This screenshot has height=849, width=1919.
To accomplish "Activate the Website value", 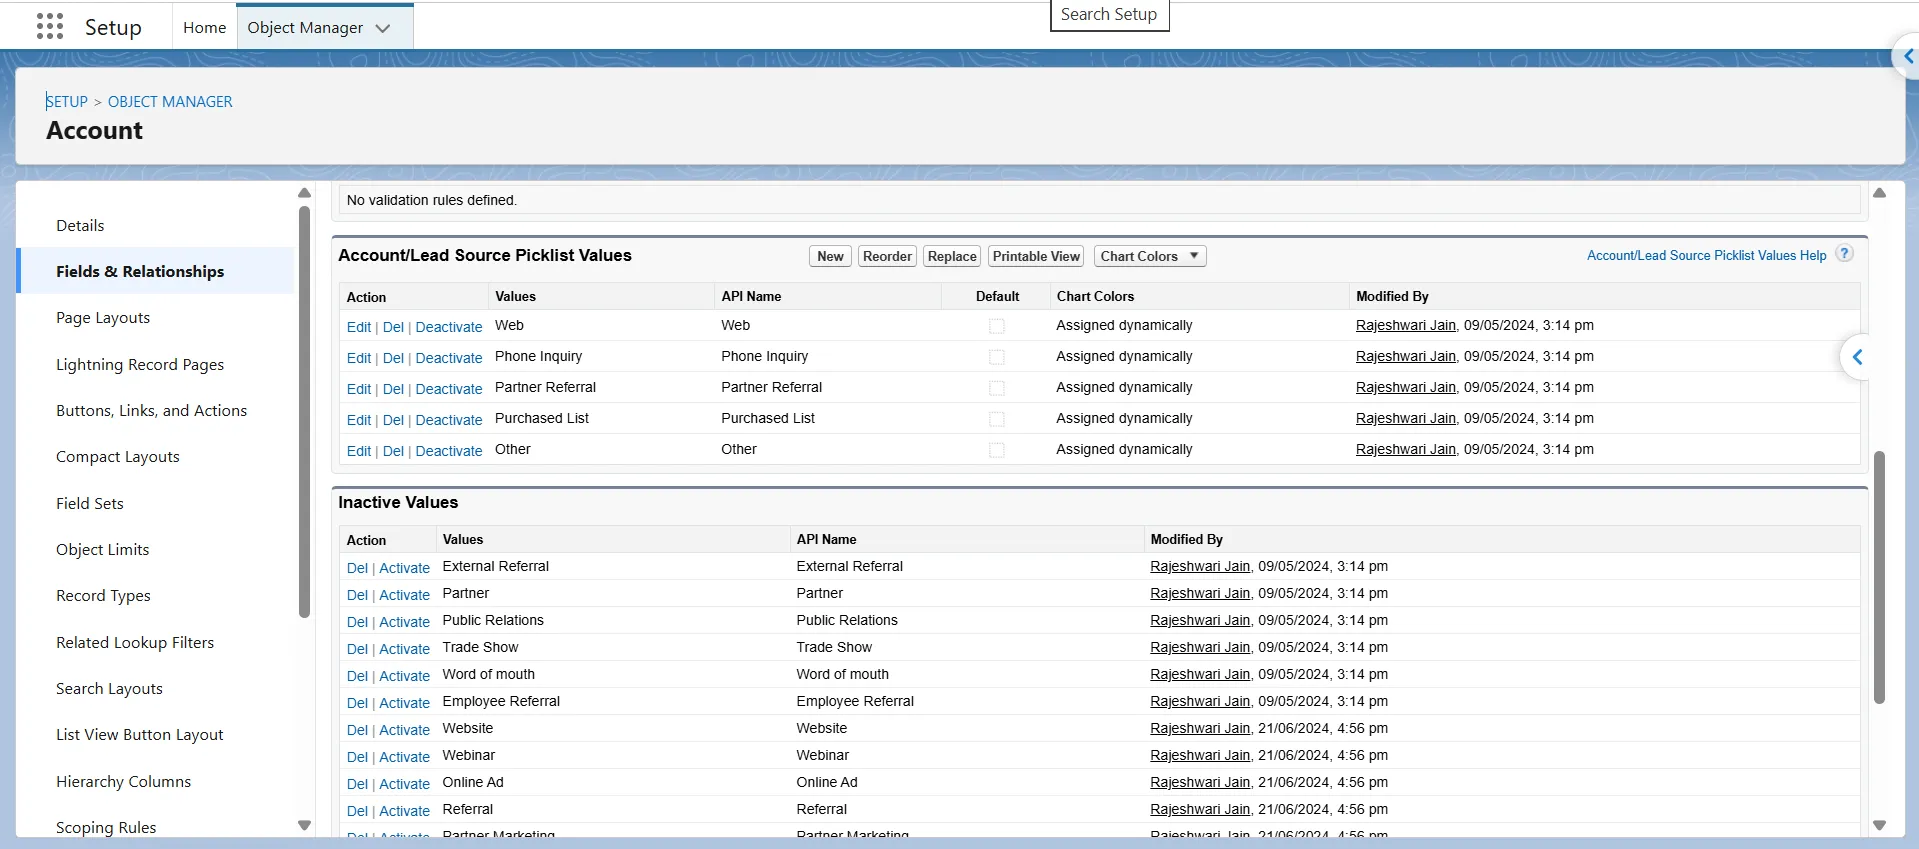I will point(404,730).
